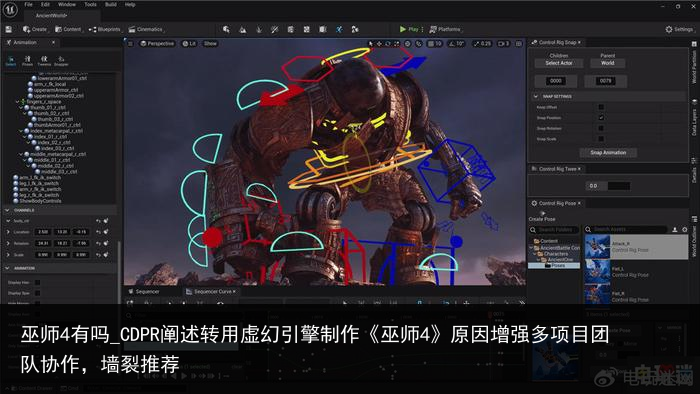Open the Window menu
The image size is (700, 394).
[67, 4]
